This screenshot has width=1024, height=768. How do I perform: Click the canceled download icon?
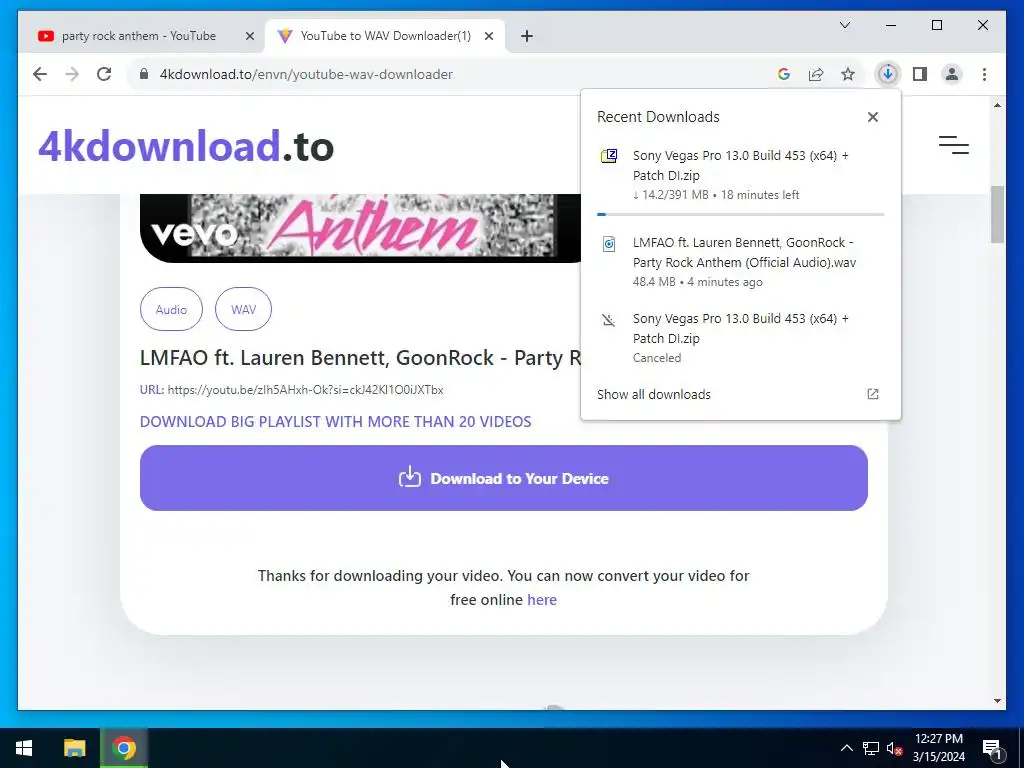[609, 320]
